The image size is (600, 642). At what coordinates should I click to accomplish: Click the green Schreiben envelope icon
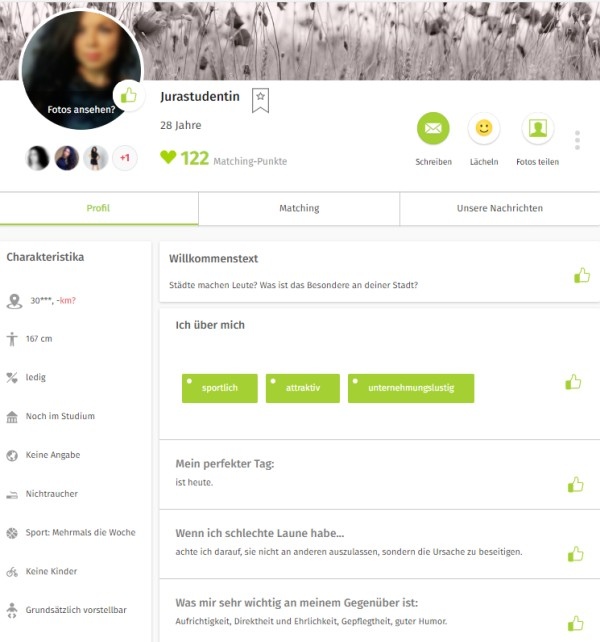[x=433, y=128]
